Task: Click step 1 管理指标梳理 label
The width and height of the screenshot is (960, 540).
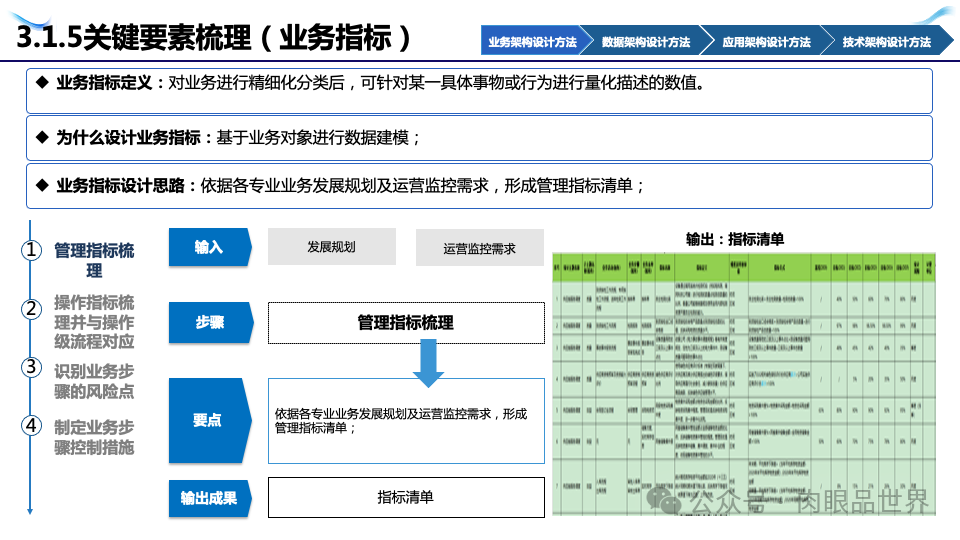Action: coord(94,260)
